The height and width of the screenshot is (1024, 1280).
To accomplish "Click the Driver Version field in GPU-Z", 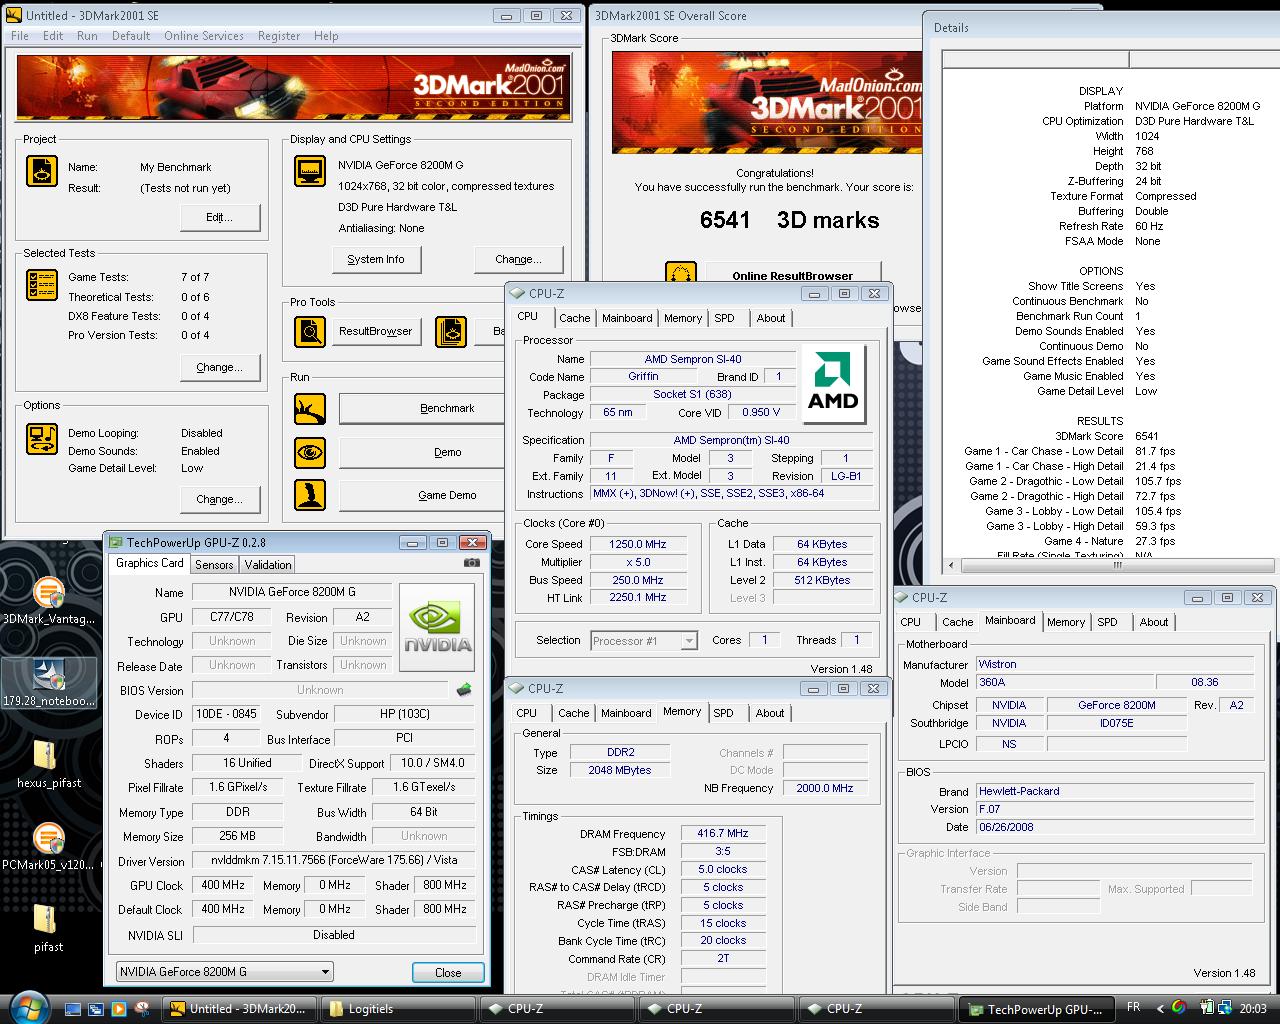I will (x=333, y=861).
